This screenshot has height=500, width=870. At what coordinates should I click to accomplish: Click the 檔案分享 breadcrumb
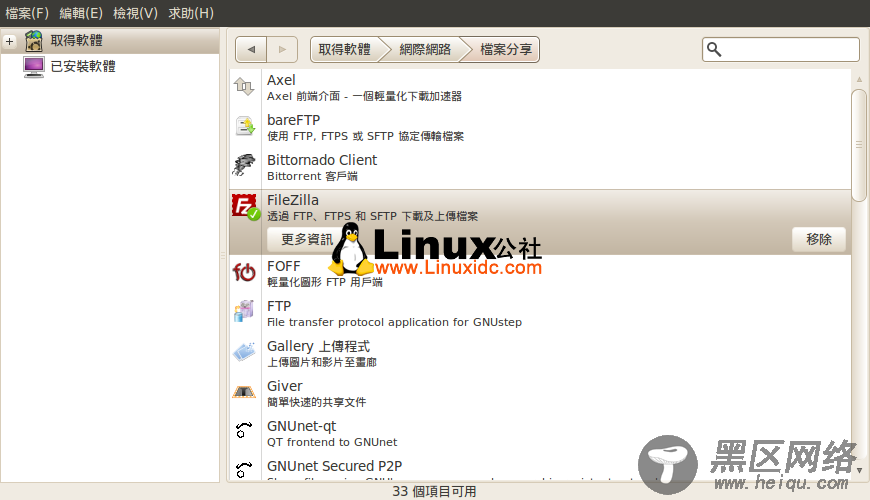coord(505,49)
